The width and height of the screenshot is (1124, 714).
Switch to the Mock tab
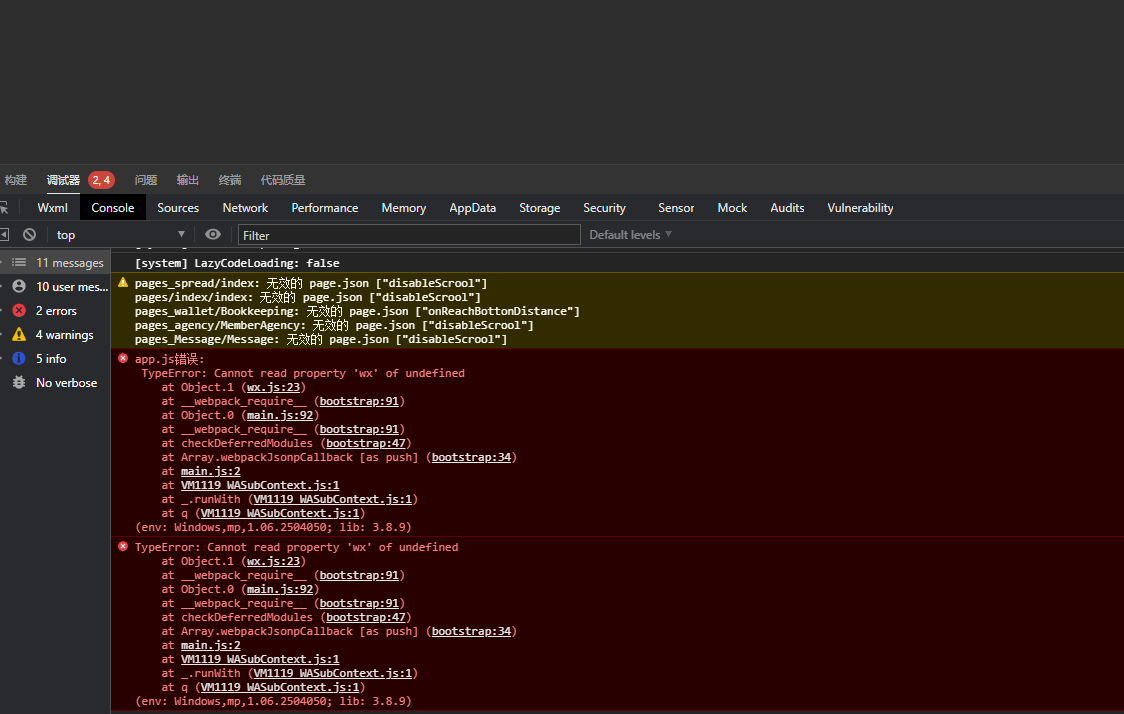click(x=732, y=208)
